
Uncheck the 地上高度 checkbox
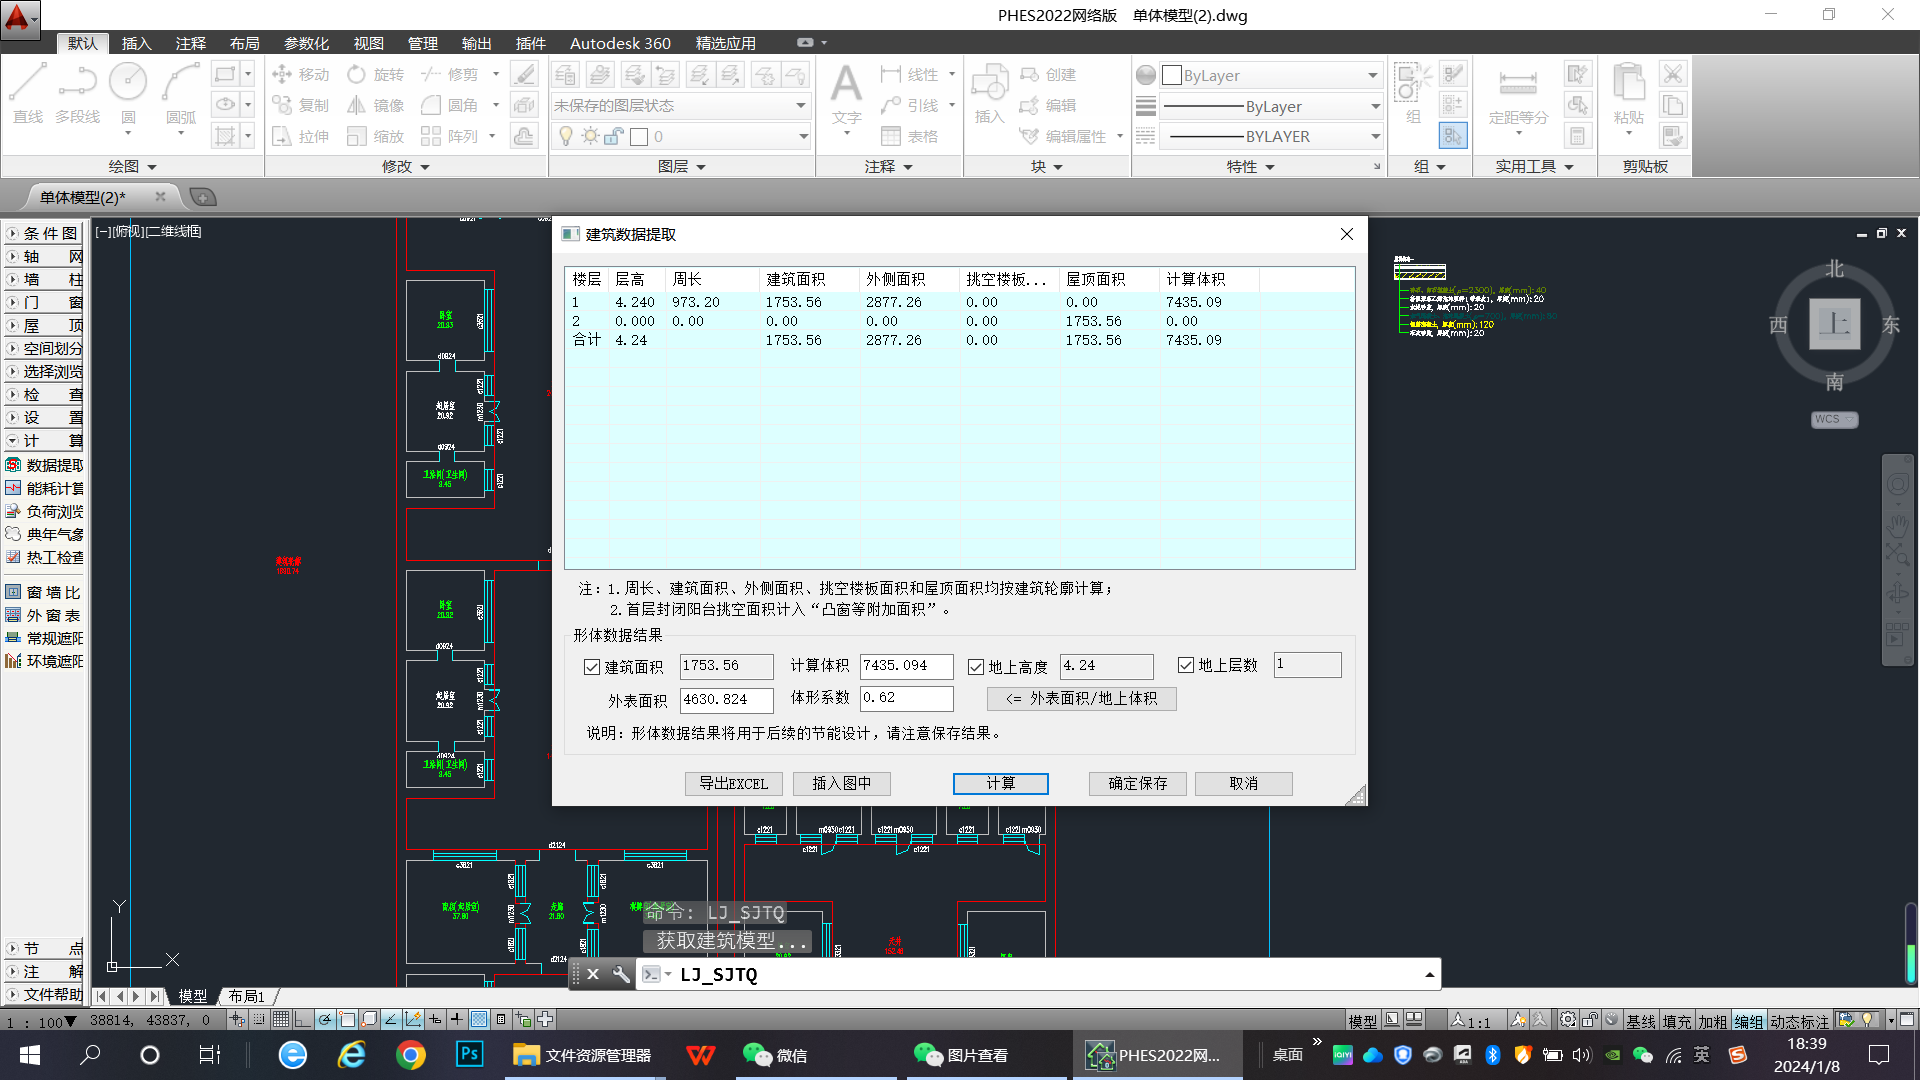pyautogui.click(x=976, y=667)
